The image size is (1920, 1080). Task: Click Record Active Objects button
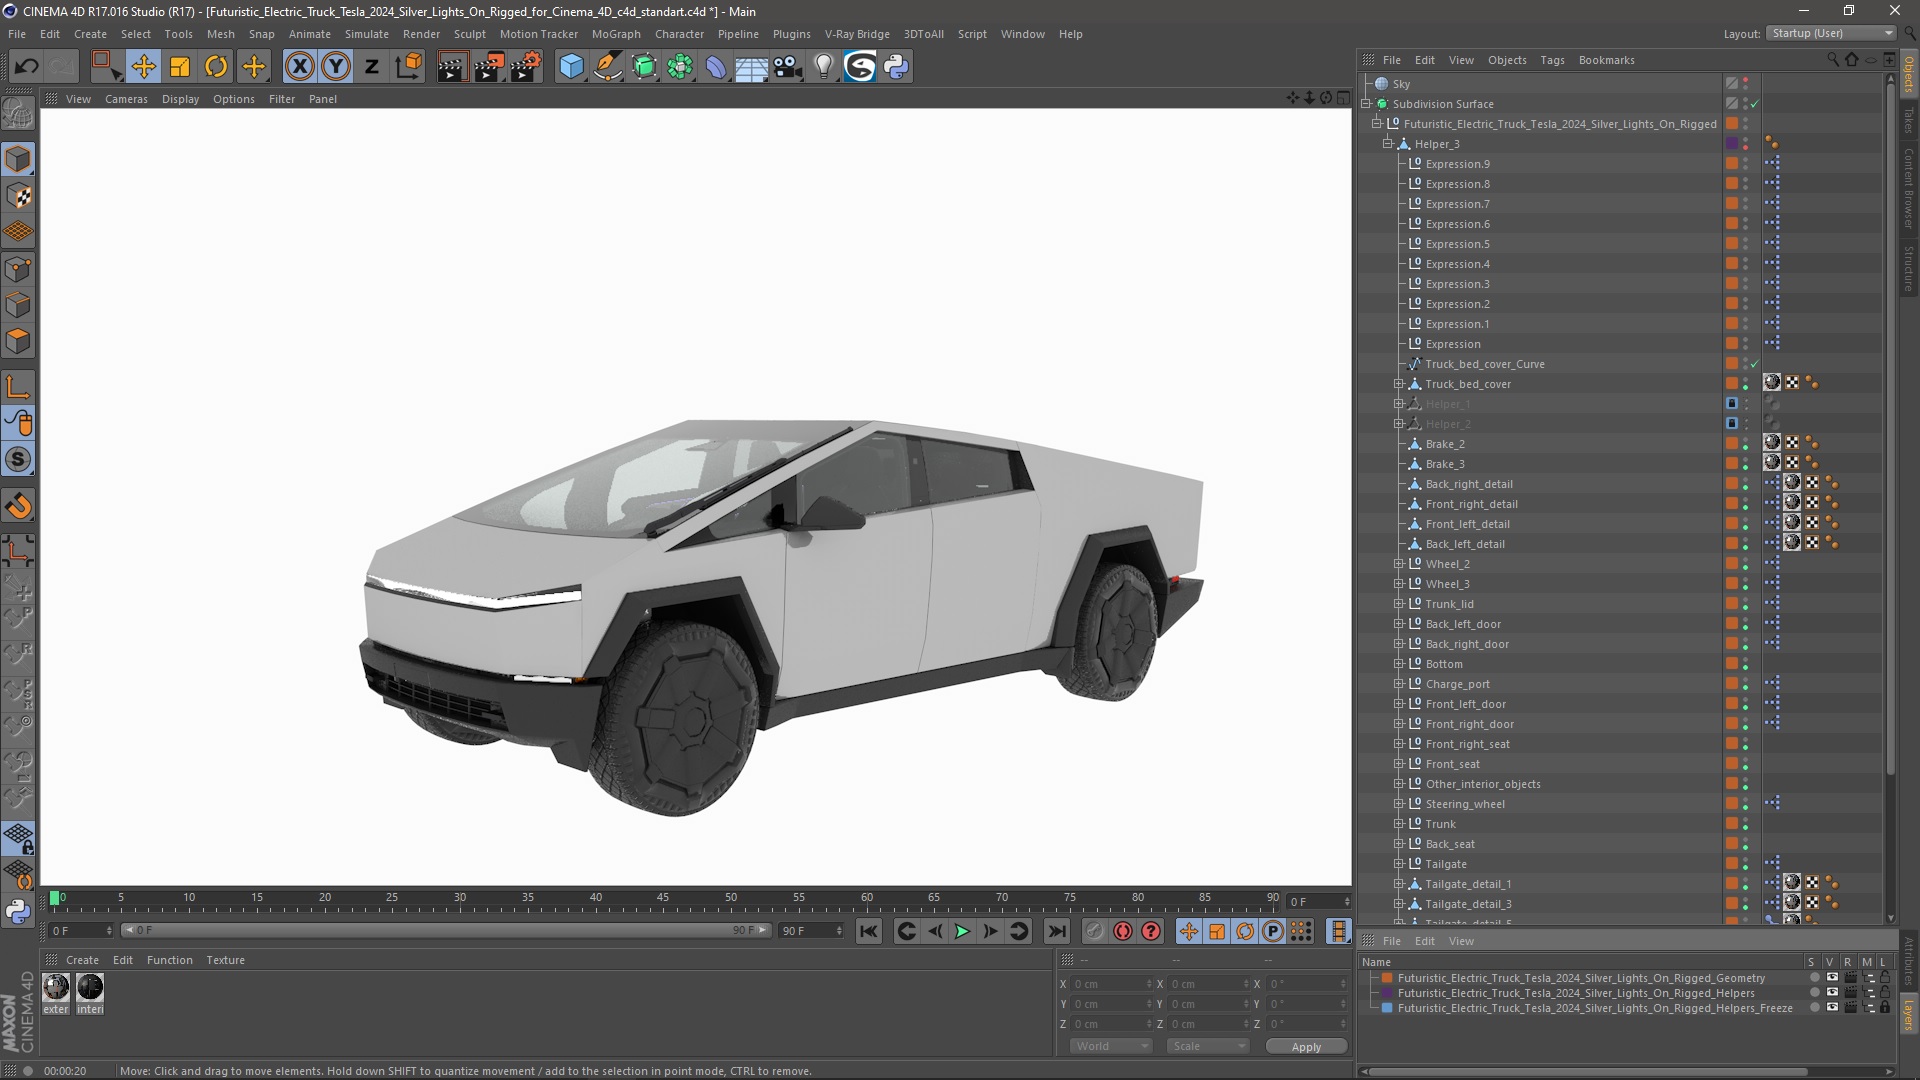pyautogui.click(x=1095, y=931)
